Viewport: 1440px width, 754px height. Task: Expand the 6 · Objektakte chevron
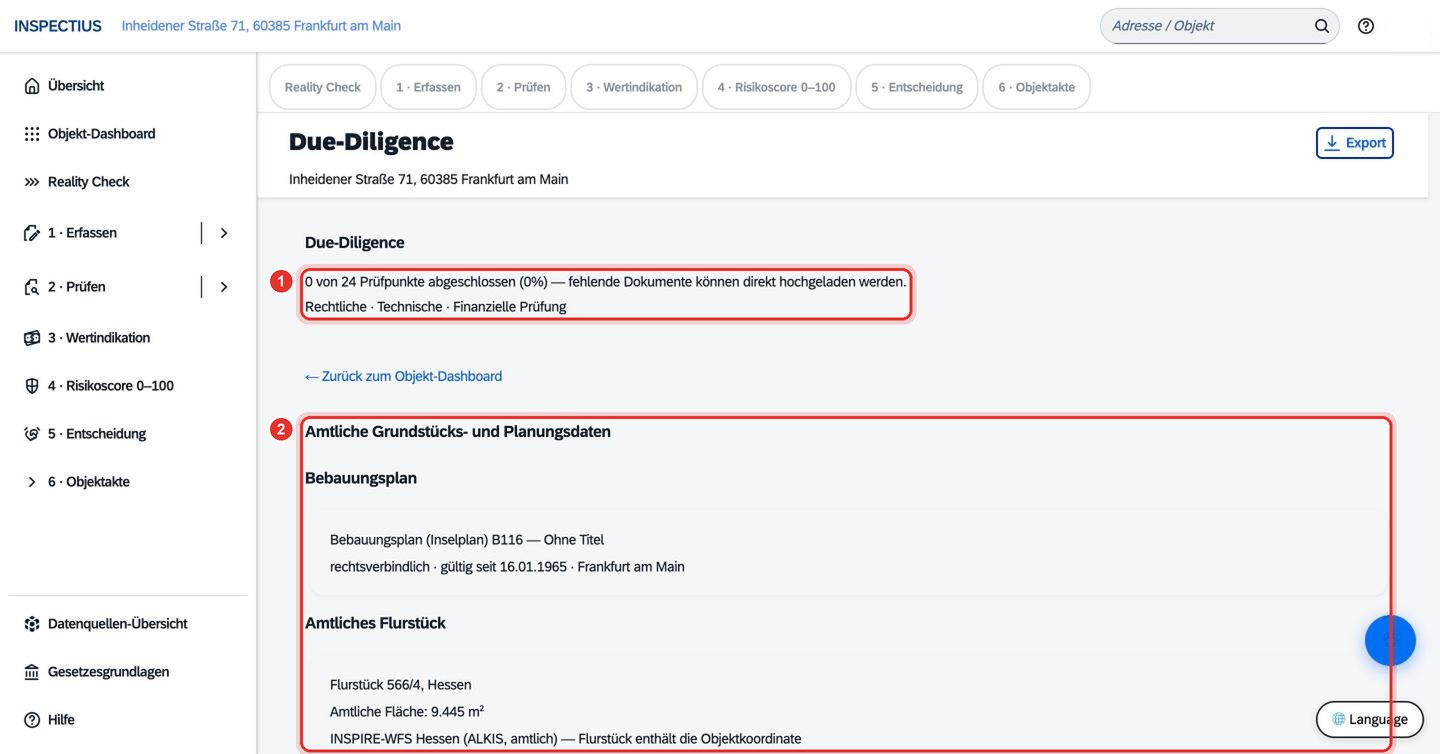pos(32,482)
